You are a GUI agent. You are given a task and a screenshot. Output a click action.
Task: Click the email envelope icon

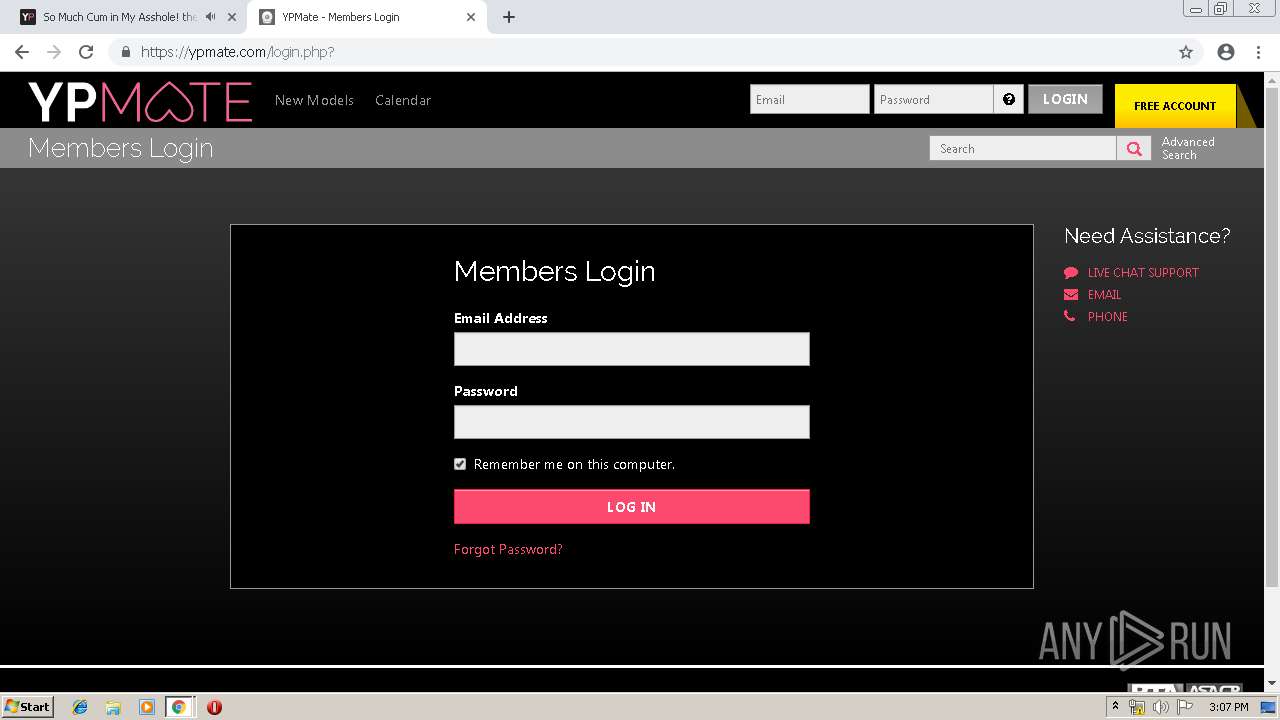(1071, 294)
